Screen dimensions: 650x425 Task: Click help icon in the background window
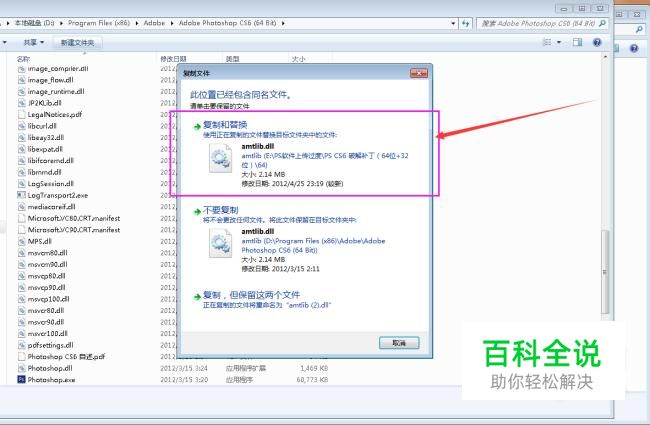click(634, 49)
